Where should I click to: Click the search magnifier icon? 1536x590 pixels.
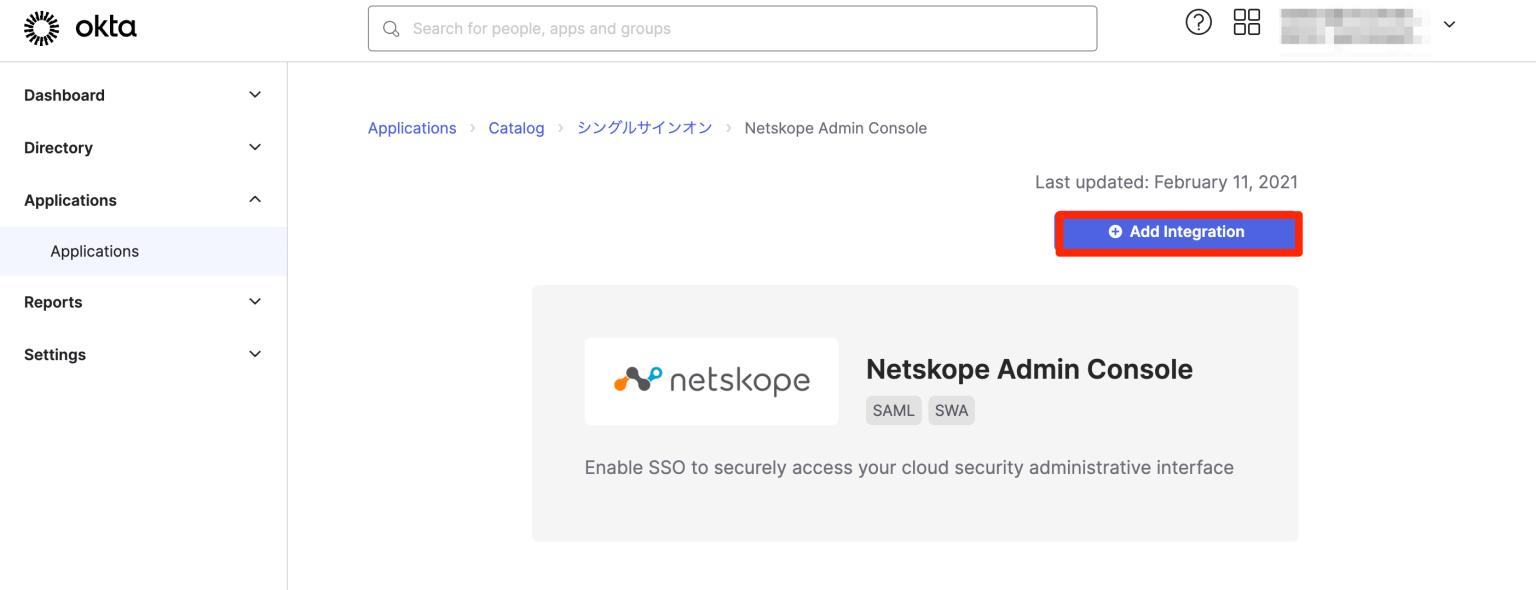click(x=391, y=28)
